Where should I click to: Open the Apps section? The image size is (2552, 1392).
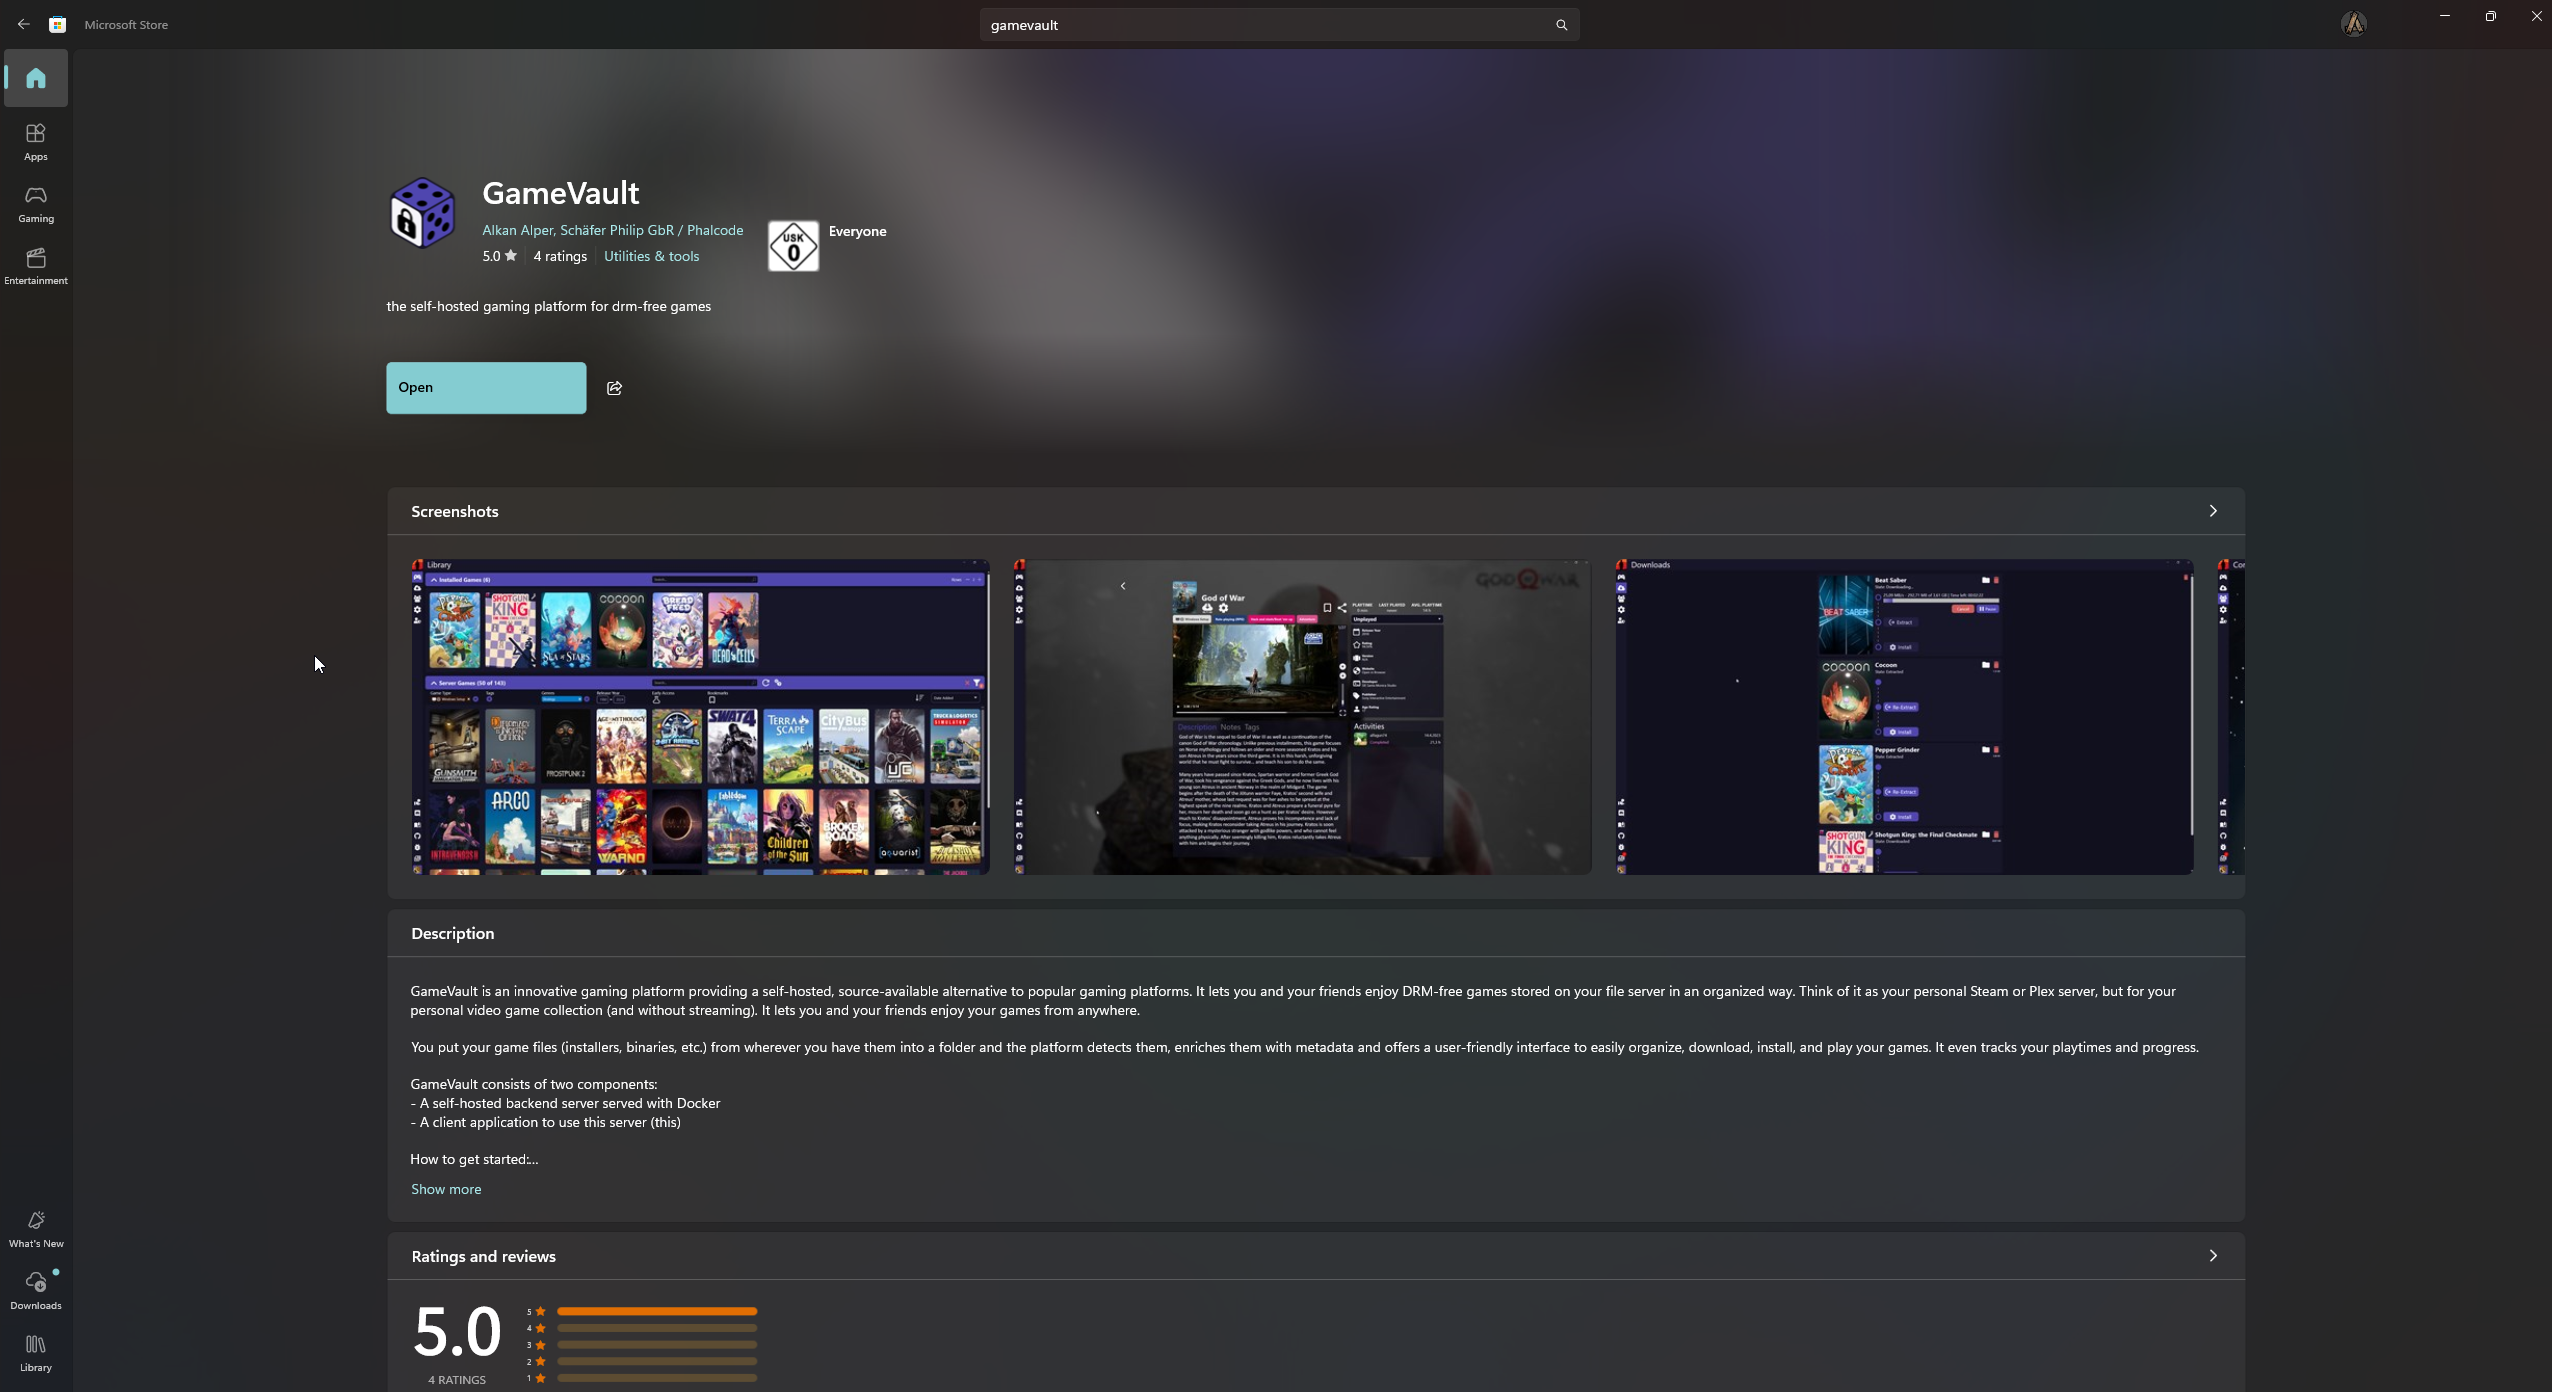36,141
